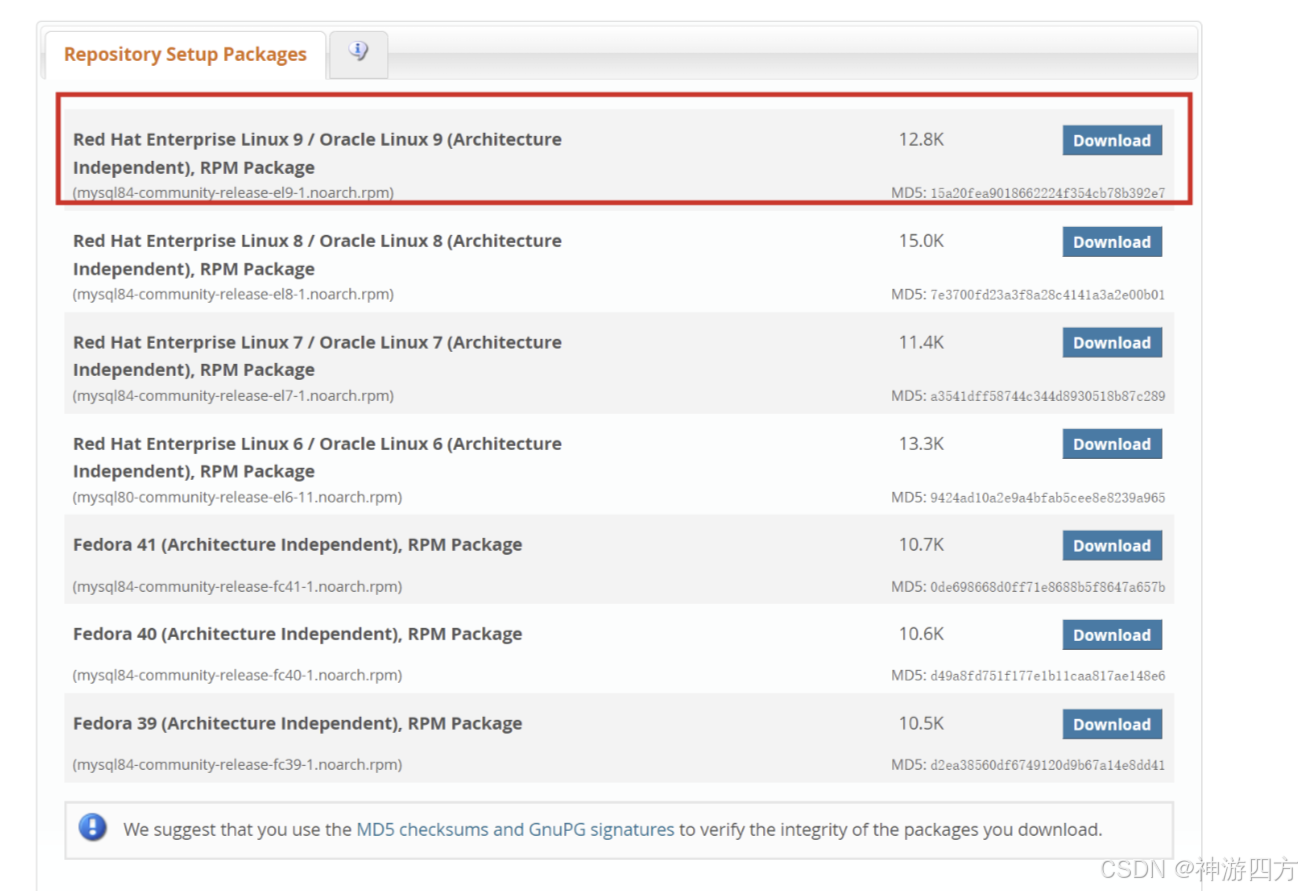Download the Red Hat Enterprise Linux 6 package
The width and height of the screenshot is (1302, 891).
click(1112, 445)
